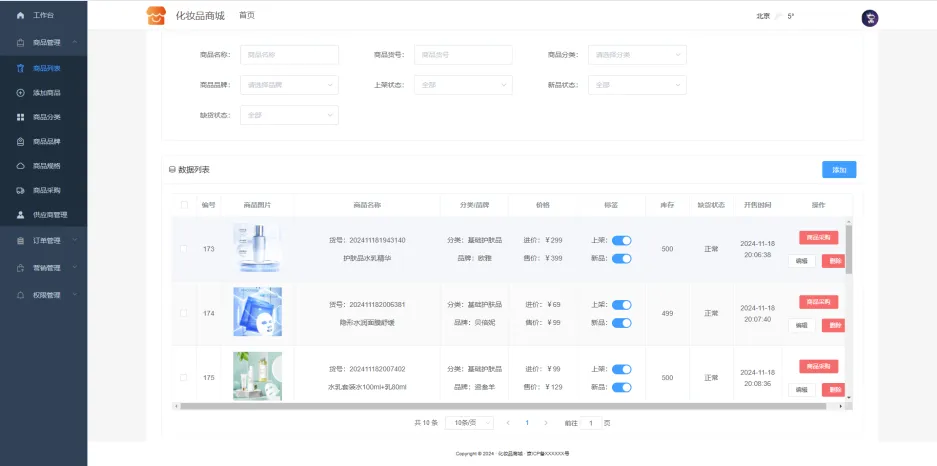Screen dimensions: 937x466
Task: Click the blue 添加 button
Action: pos(838,170)
